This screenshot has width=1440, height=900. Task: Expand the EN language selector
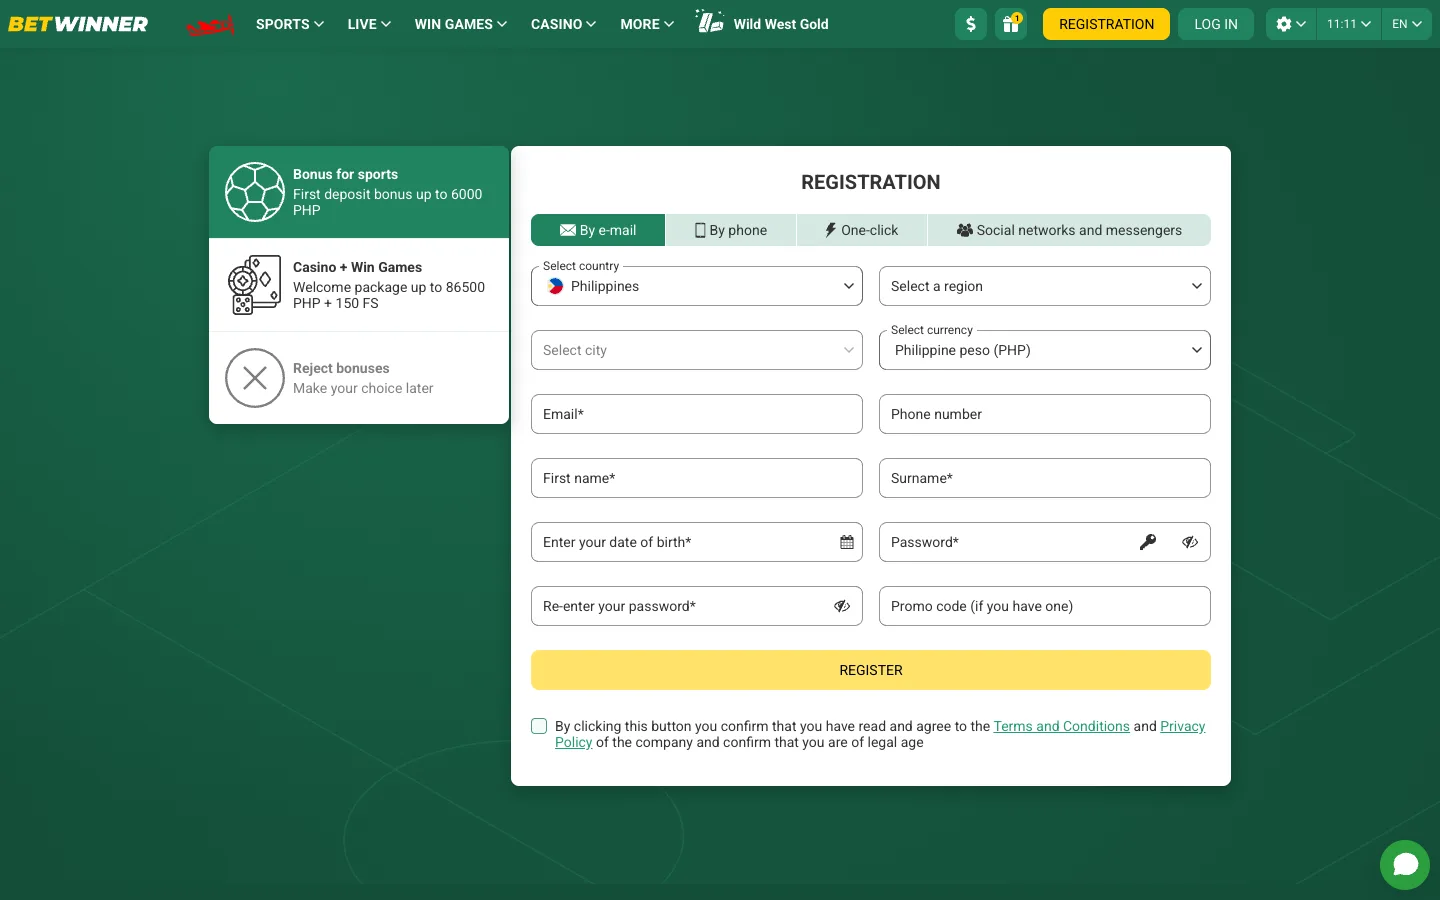click(1406, 24)
